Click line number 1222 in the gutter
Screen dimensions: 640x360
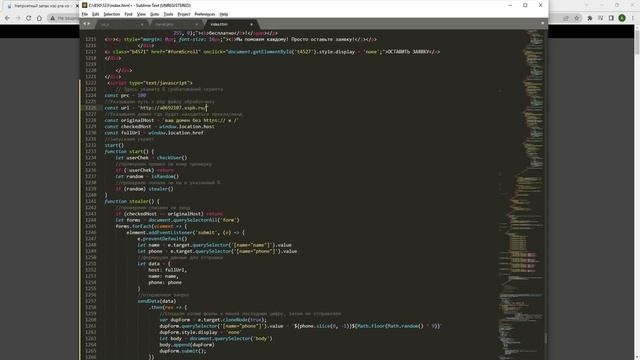point(91,83)
